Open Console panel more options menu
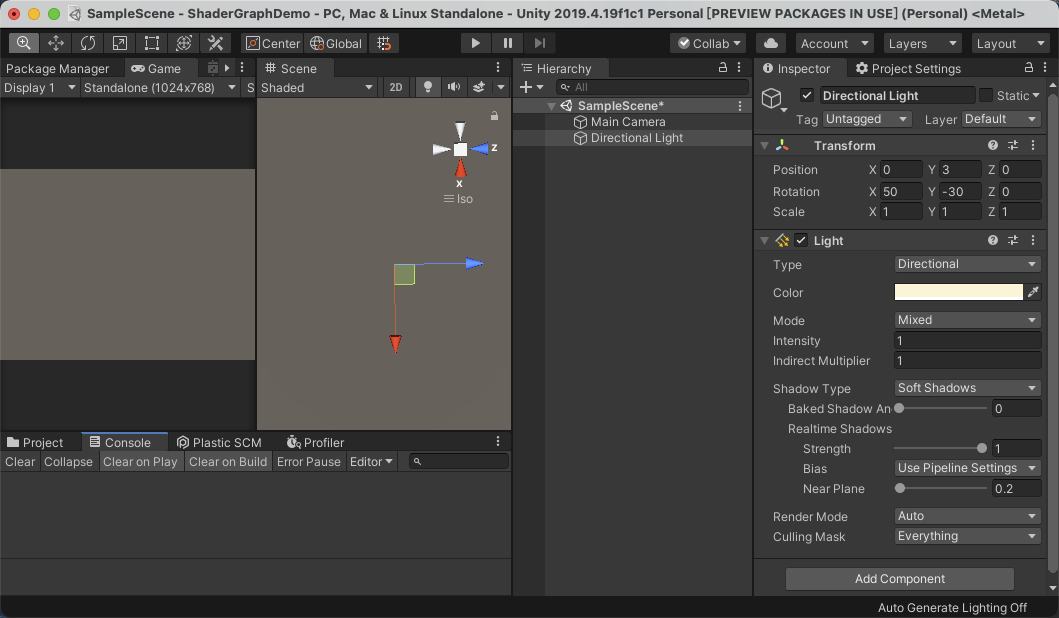This screenshot has height=618, width=1059. tap(498, 441)
